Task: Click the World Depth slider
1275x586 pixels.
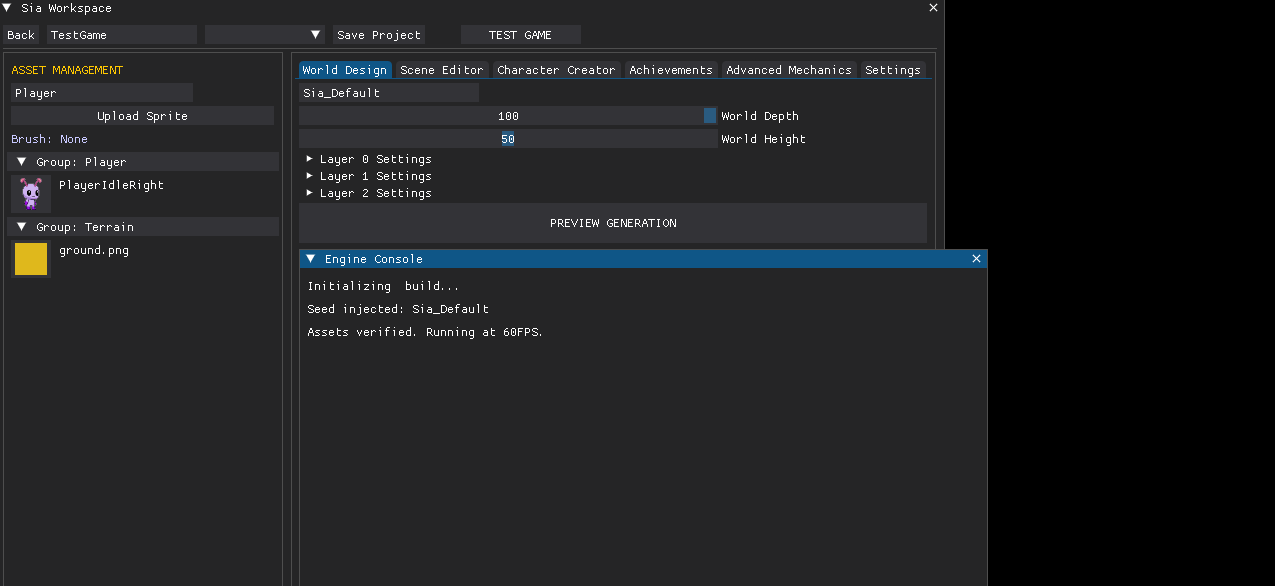Action: tap(508, 116)
